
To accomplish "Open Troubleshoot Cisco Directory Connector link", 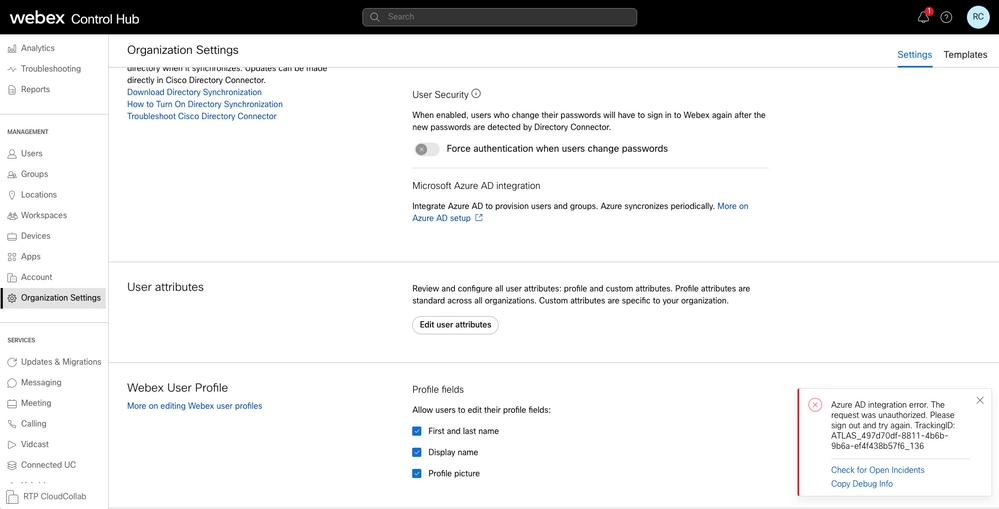I will coord(201,117).
